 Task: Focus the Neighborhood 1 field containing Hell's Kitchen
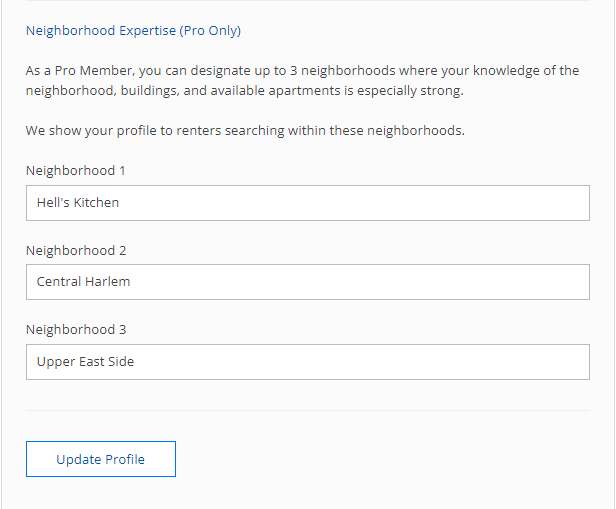tap(308, 203)
